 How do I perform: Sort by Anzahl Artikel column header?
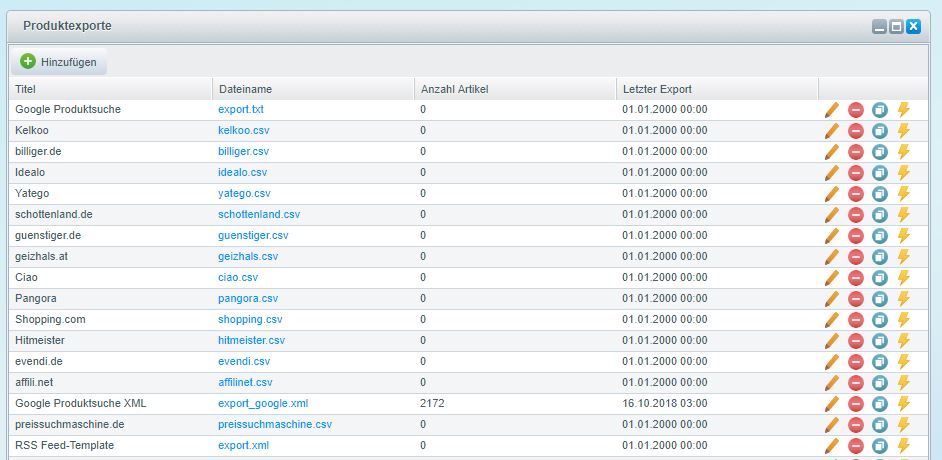click(x=515, y=89)
